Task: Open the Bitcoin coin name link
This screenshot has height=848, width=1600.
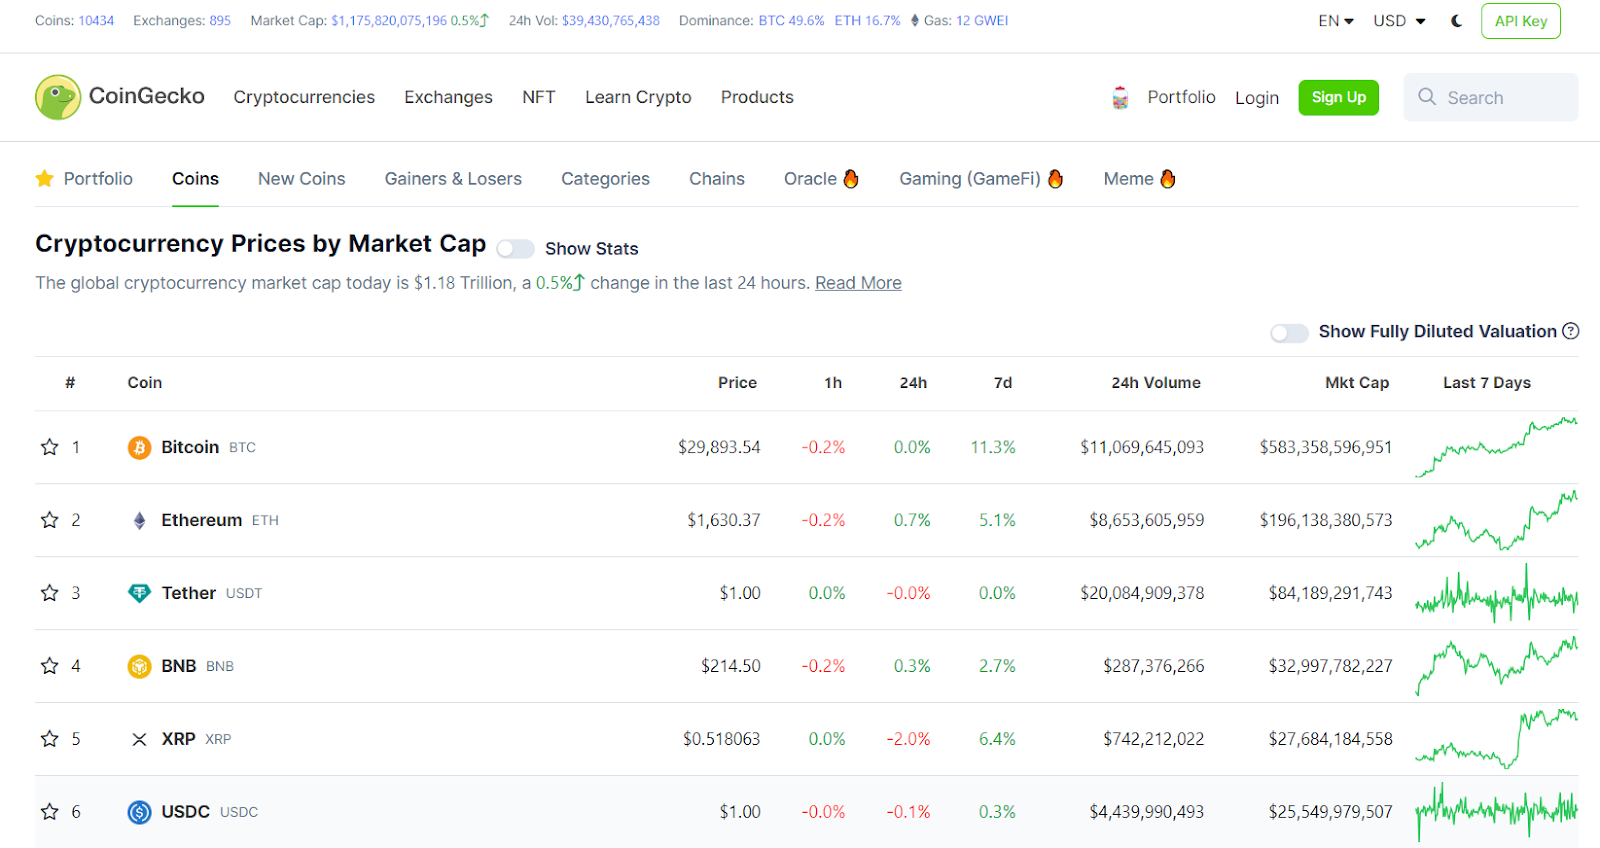Action: coord(190,447)
